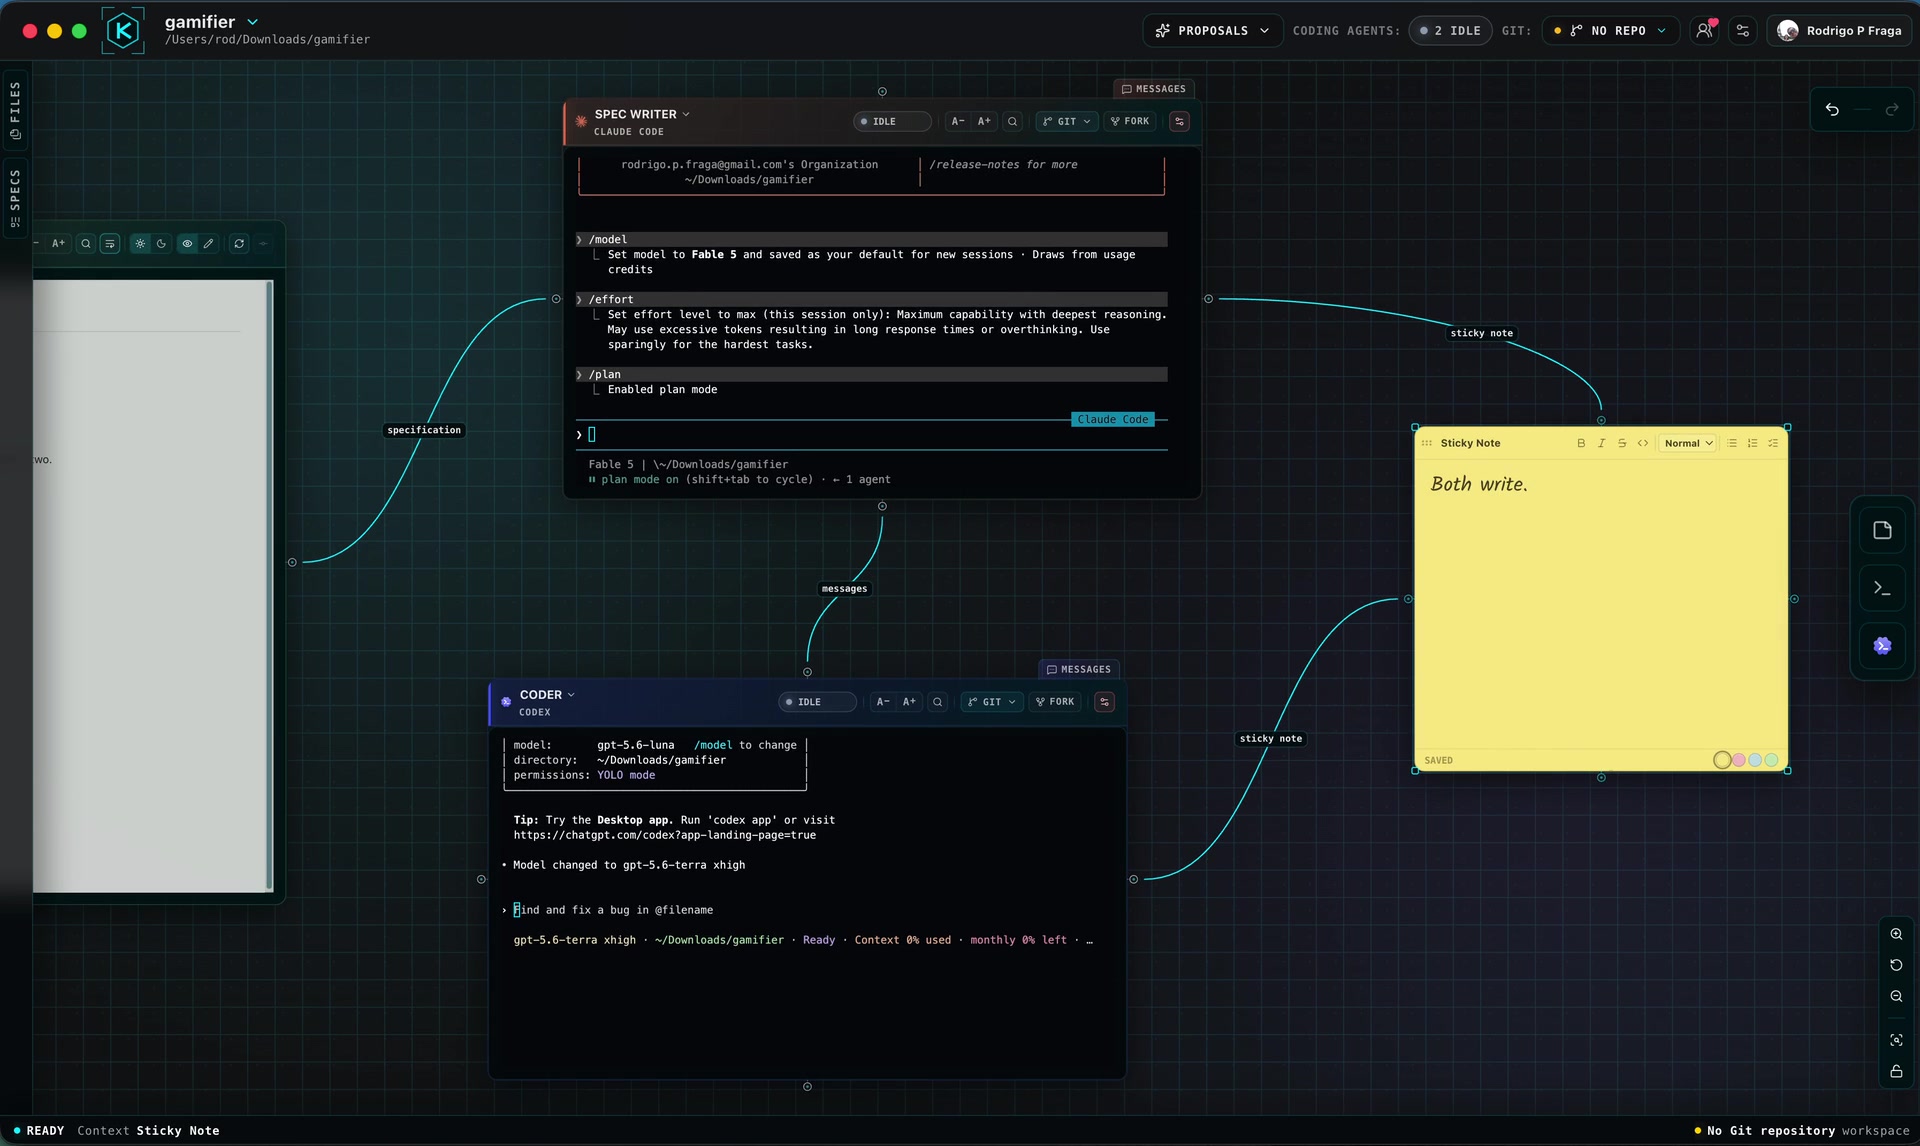Enable preview mode with the eye icon
Viewport: 1920px width, 1146px height.
[x=187, y=243]
